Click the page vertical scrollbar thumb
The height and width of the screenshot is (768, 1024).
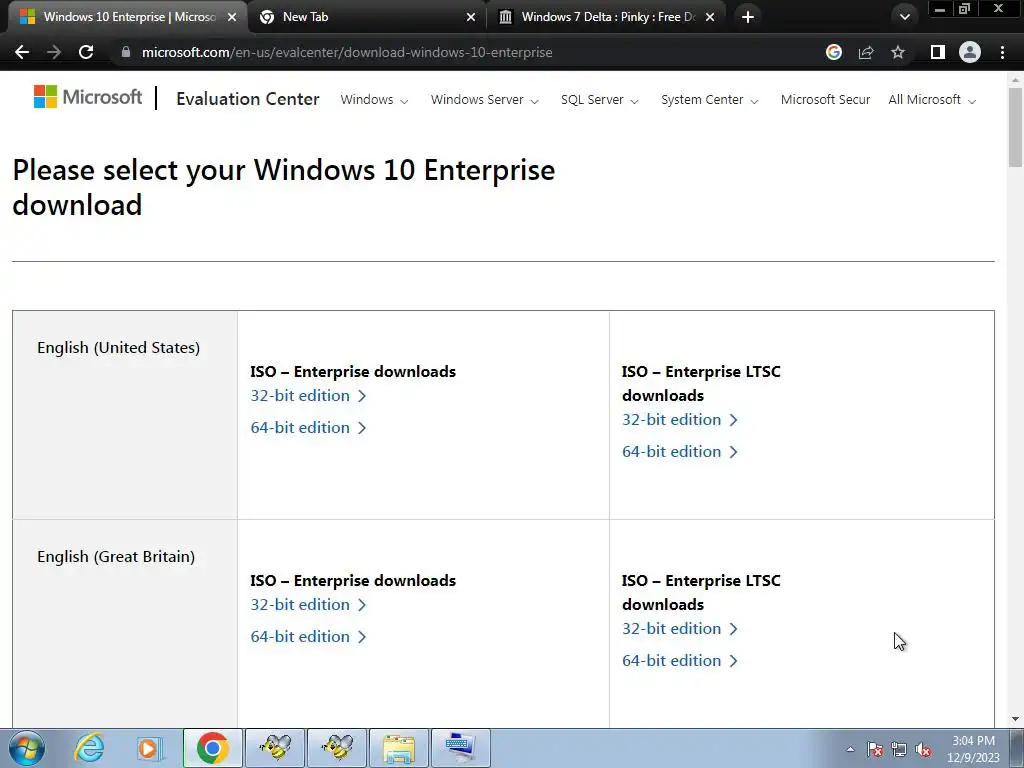tap(1015, 127)
